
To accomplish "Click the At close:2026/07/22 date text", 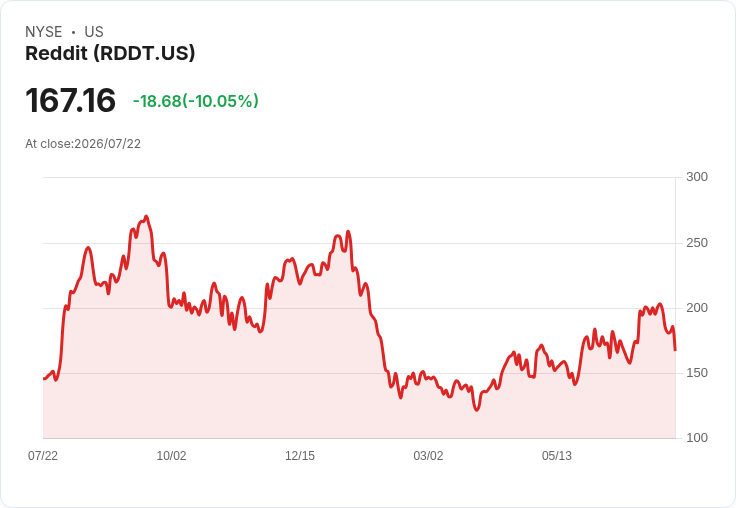I will (x=83, y=144).
